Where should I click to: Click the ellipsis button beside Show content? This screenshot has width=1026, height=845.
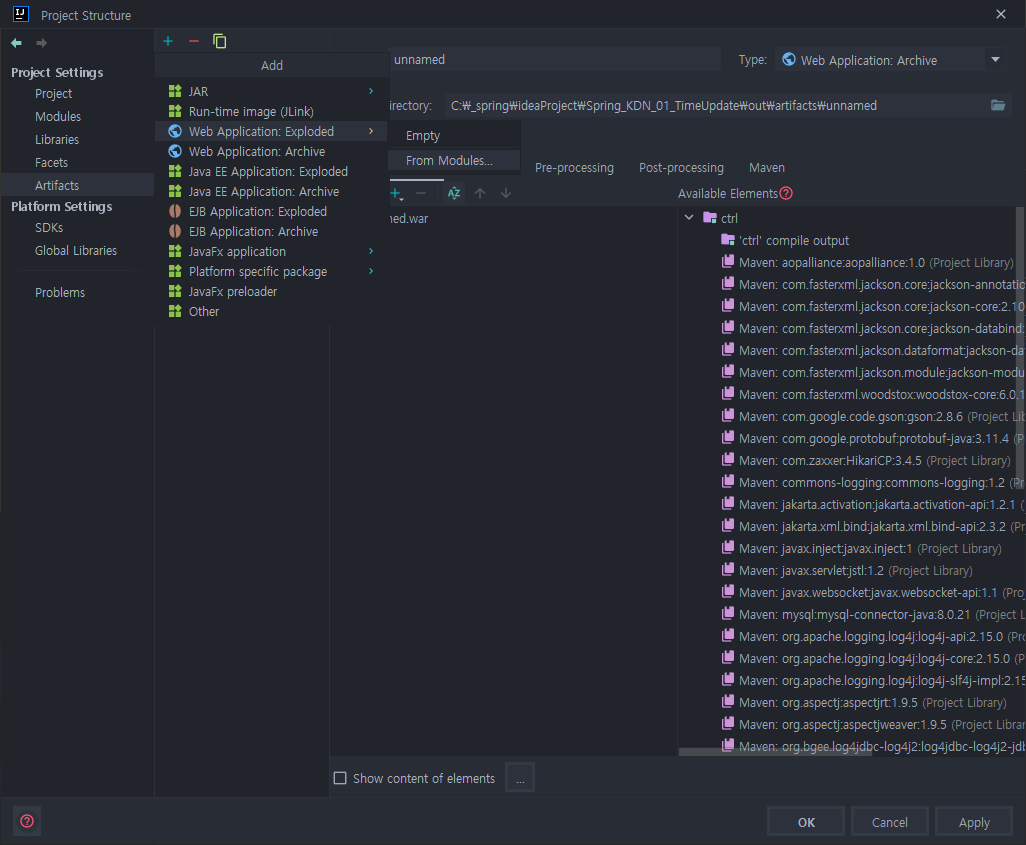pyautogui.click(x=520, y=778)
